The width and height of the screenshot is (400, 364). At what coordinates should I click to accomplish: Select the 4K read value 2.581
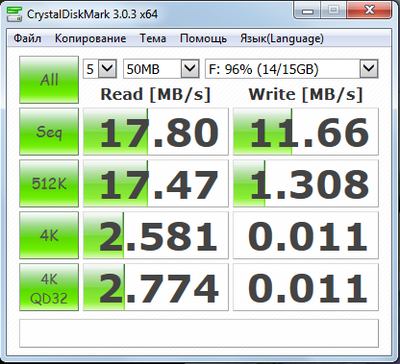click(156, 235)
